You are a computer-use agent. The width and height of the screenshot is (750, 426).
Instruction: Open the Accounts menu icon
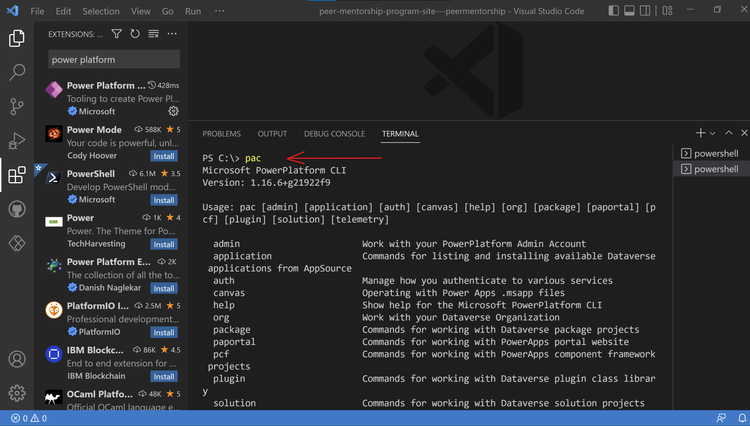pyautogui.click(x=17, y=359)
